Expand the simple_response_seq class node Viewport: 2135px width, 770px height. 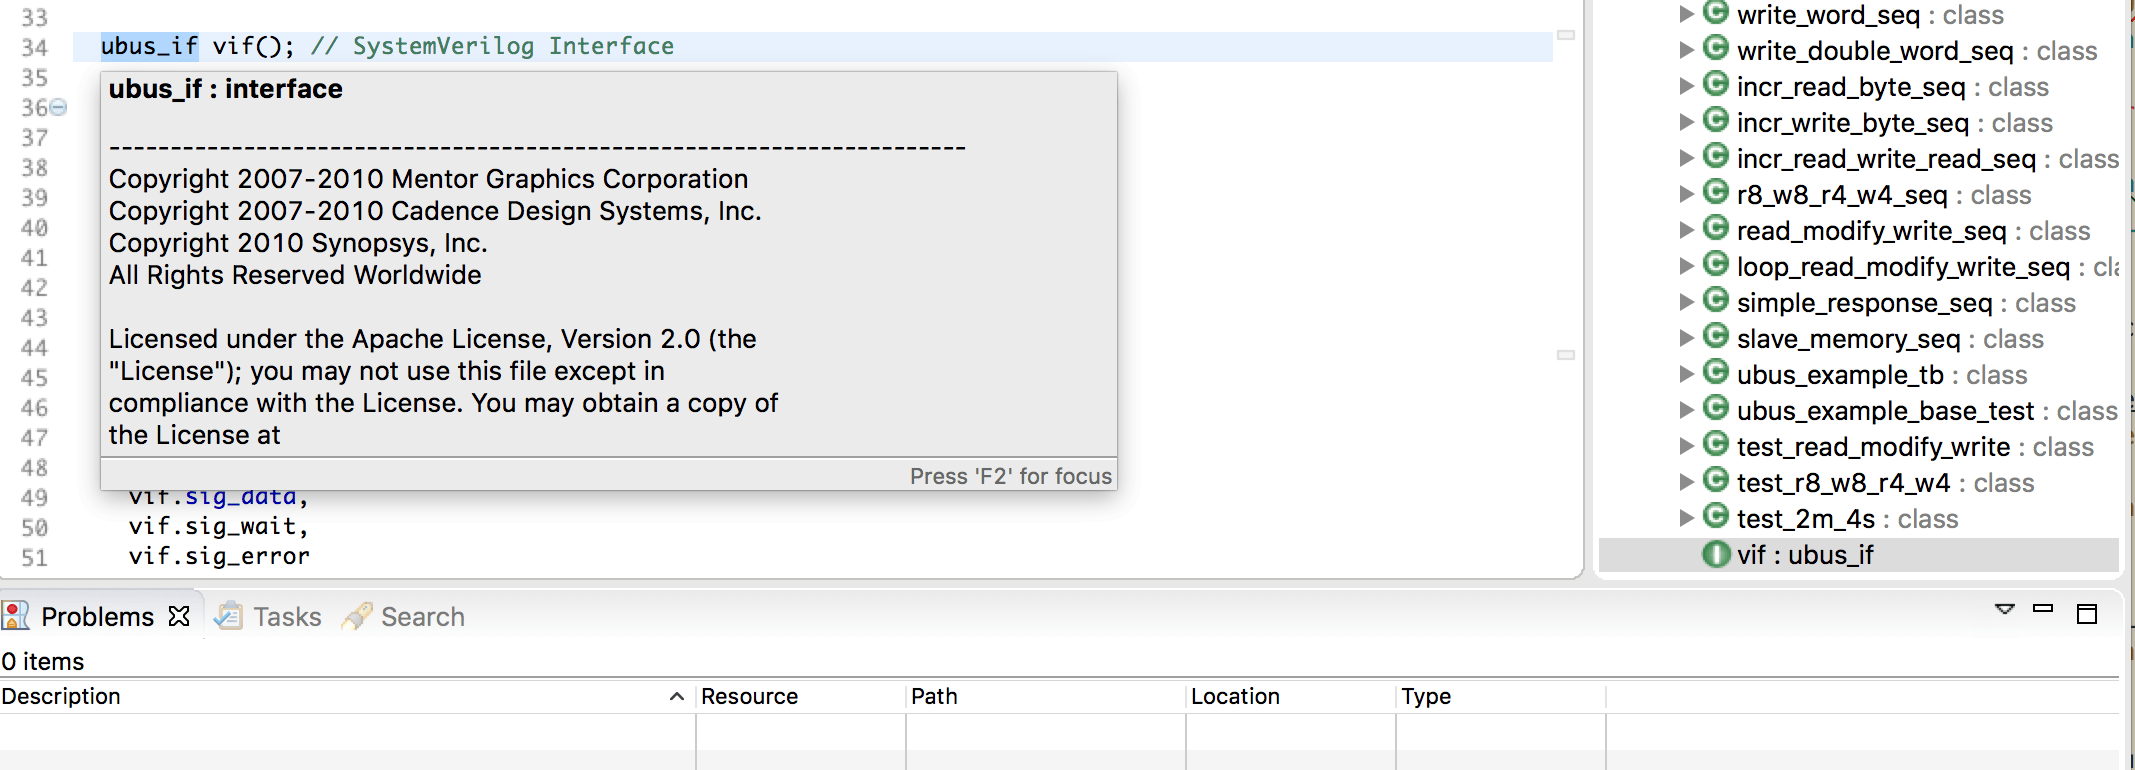pyautogui.click(x=1686, y=302)
